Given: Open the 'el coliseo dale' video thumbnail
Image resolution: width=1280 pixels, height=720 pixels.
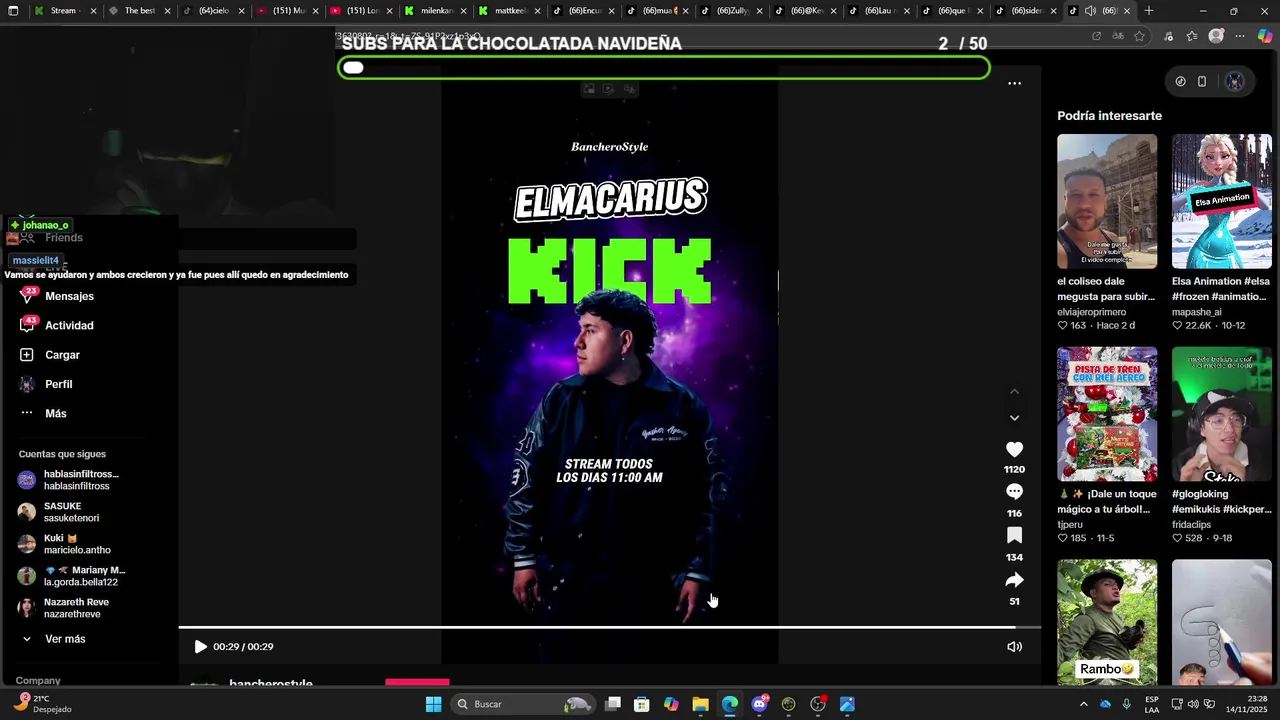Looking at the screenshot, I should point(1107,202).
